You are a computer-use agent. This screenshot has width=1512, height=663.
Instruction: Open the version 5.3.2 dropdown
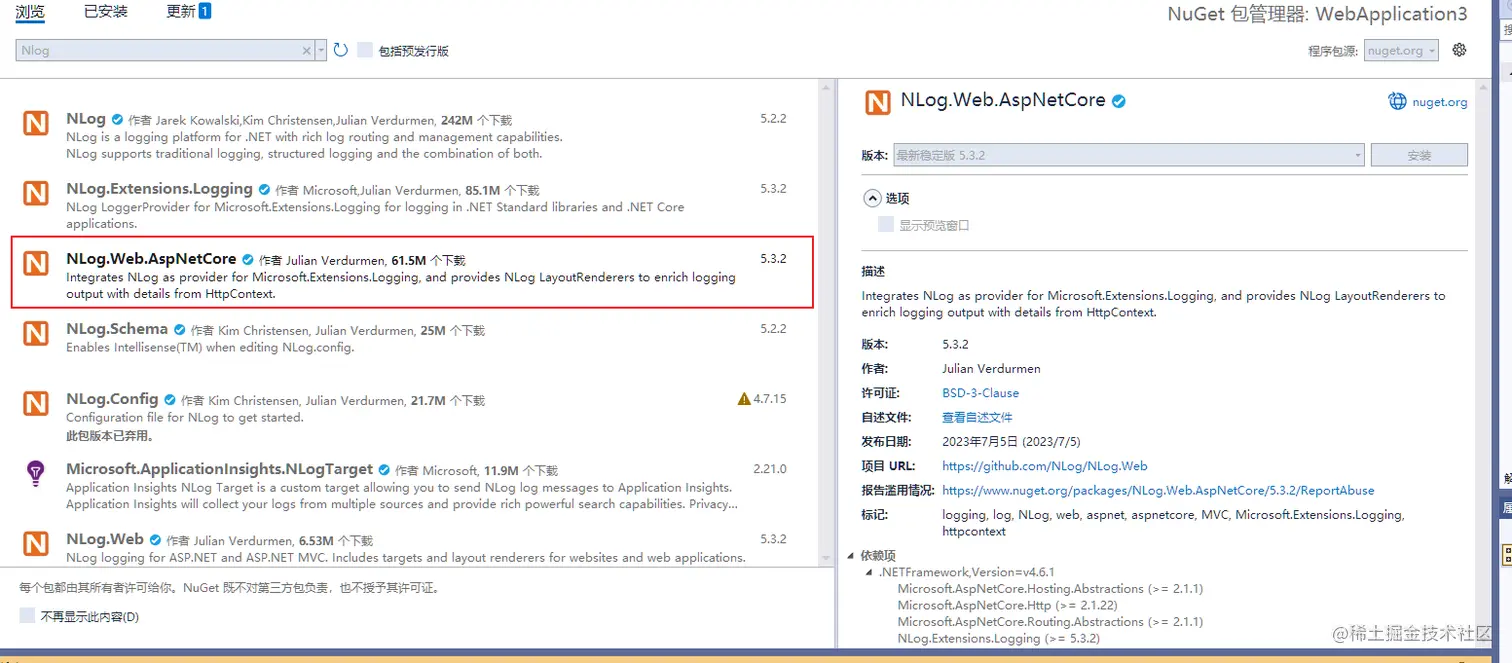[x=1127, y=155]
